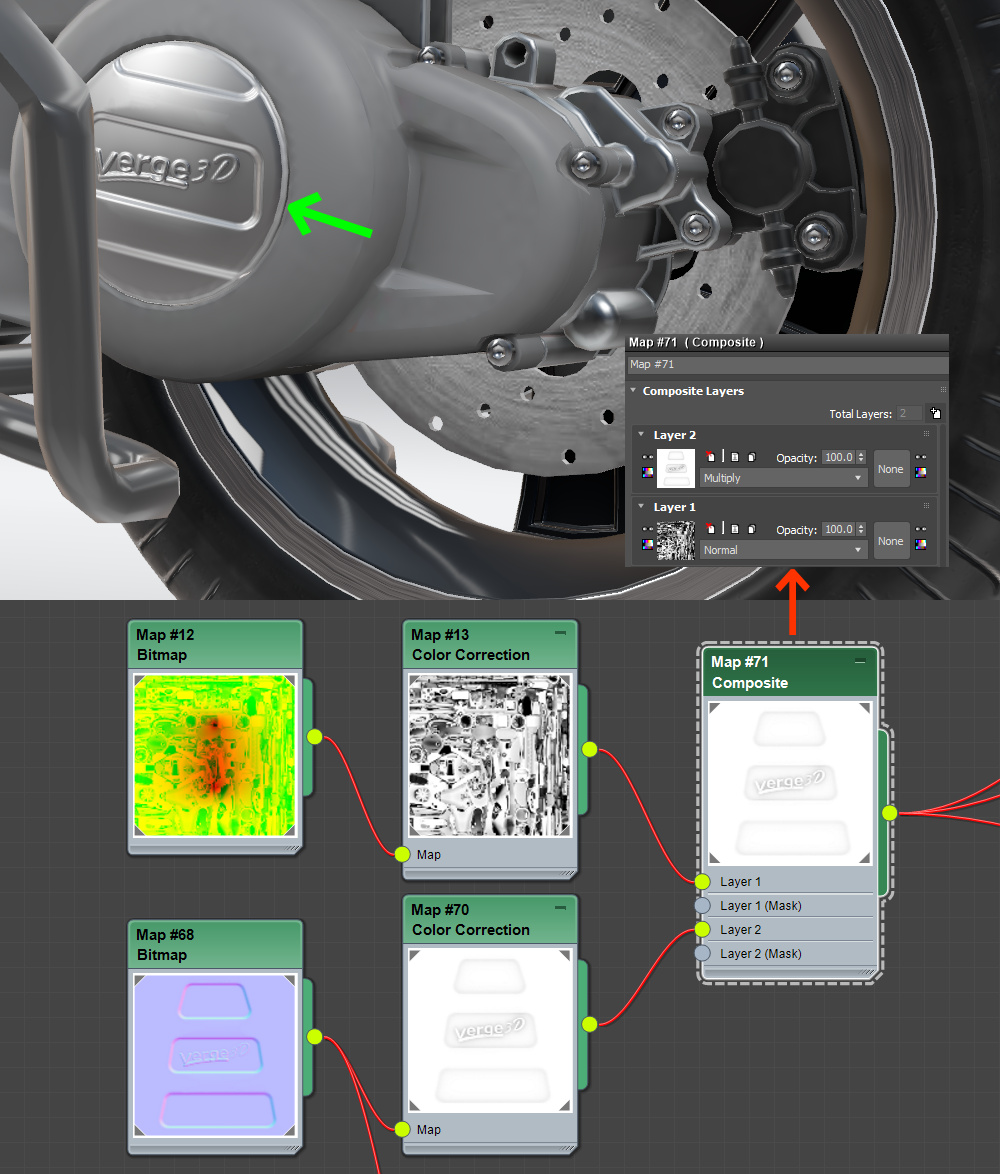Viewport: 1000px width, 1174px height.
Task: Open Layer 1 mask color correction icon
Action: [921, 544]
